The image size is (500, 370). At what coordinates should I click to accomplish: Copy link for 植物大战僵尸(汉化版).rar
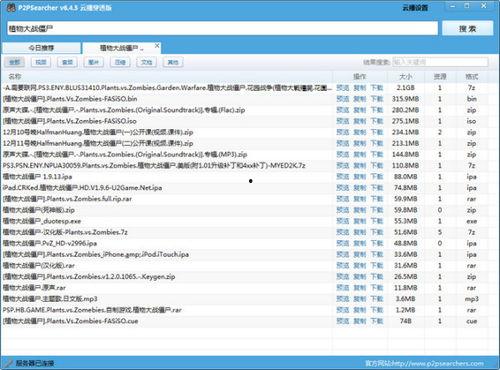point(360,265)
